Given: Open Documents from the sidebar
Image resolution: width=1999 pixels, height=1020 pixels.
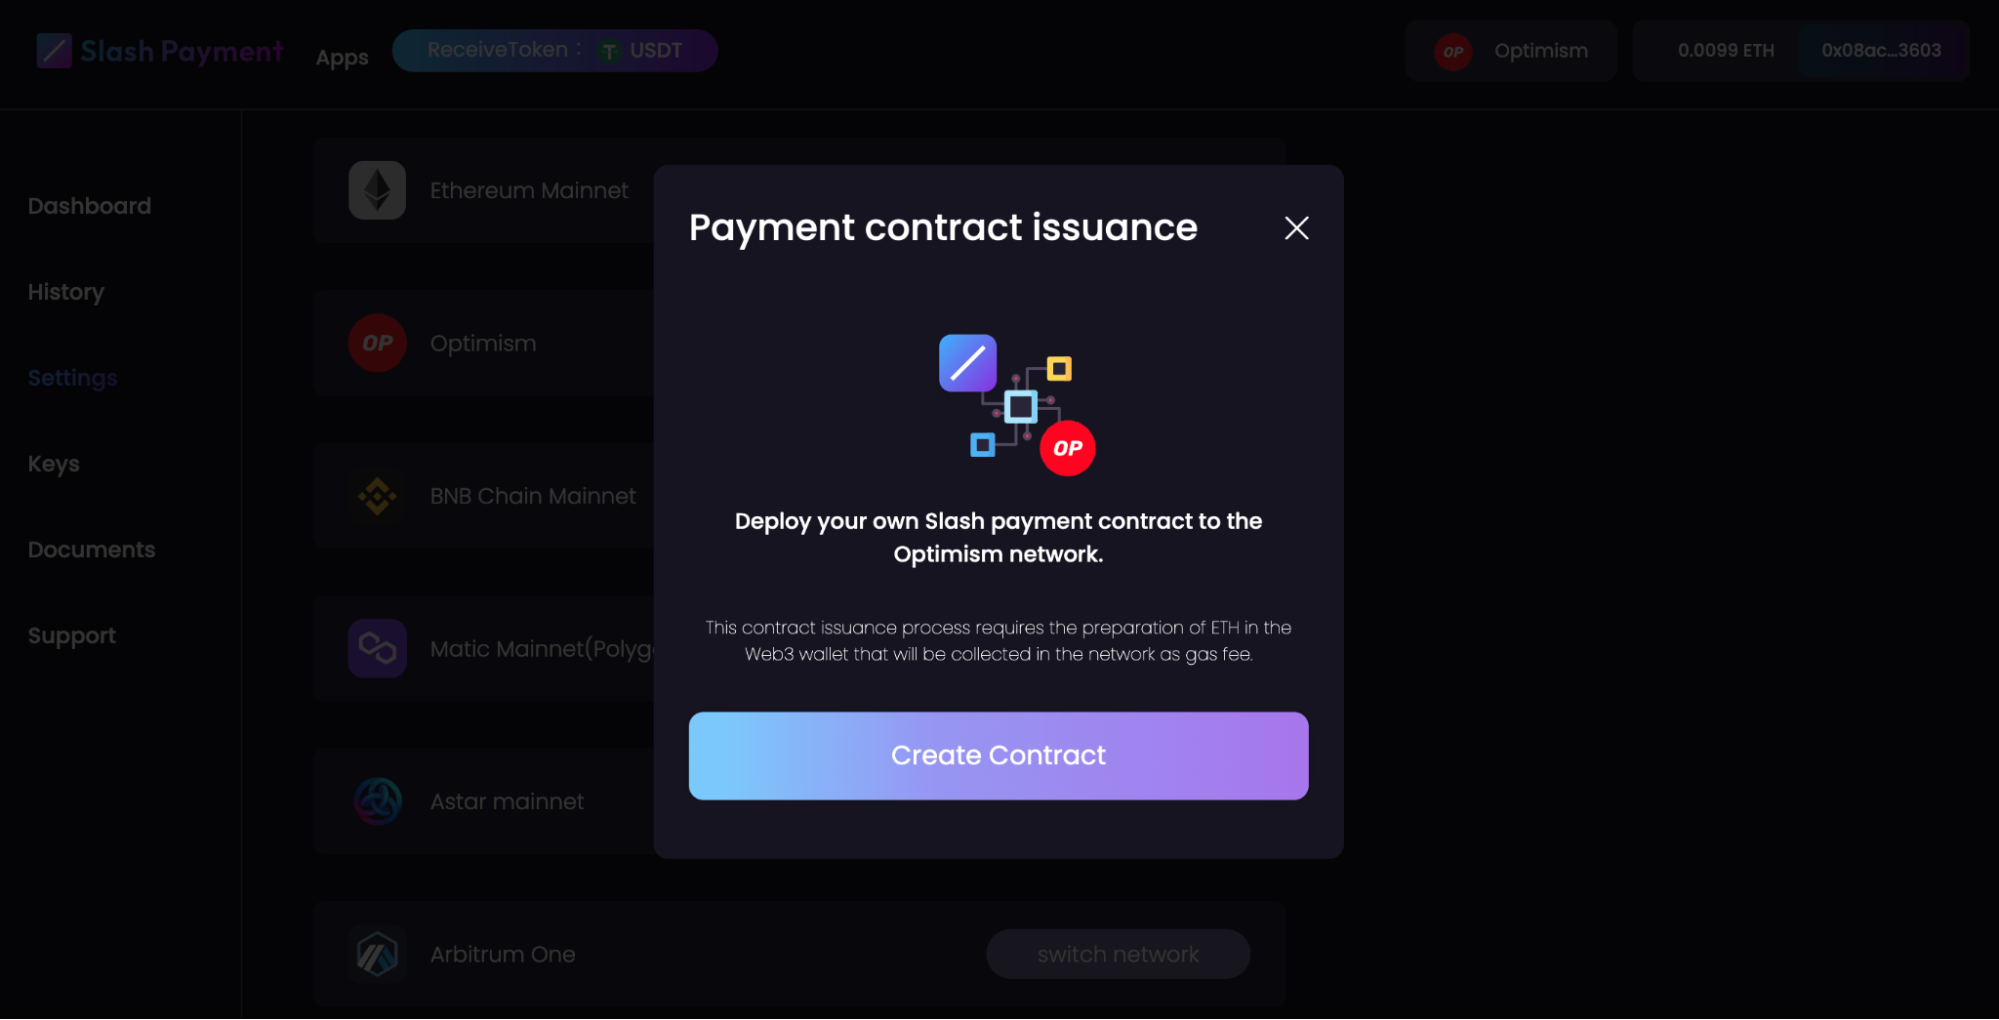Looking at the screenshot, I should point(91,550).
